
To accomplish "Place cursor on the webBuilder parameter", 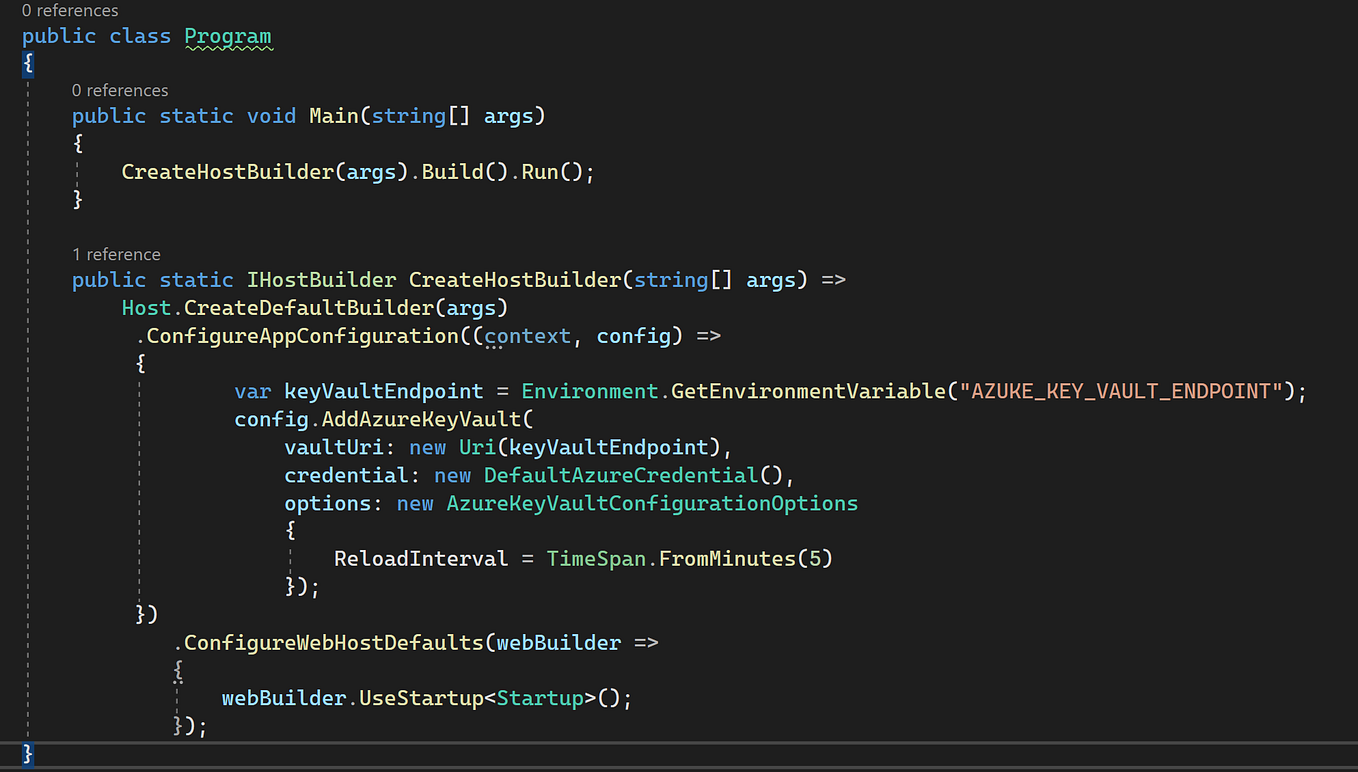I will coord(558,642).
